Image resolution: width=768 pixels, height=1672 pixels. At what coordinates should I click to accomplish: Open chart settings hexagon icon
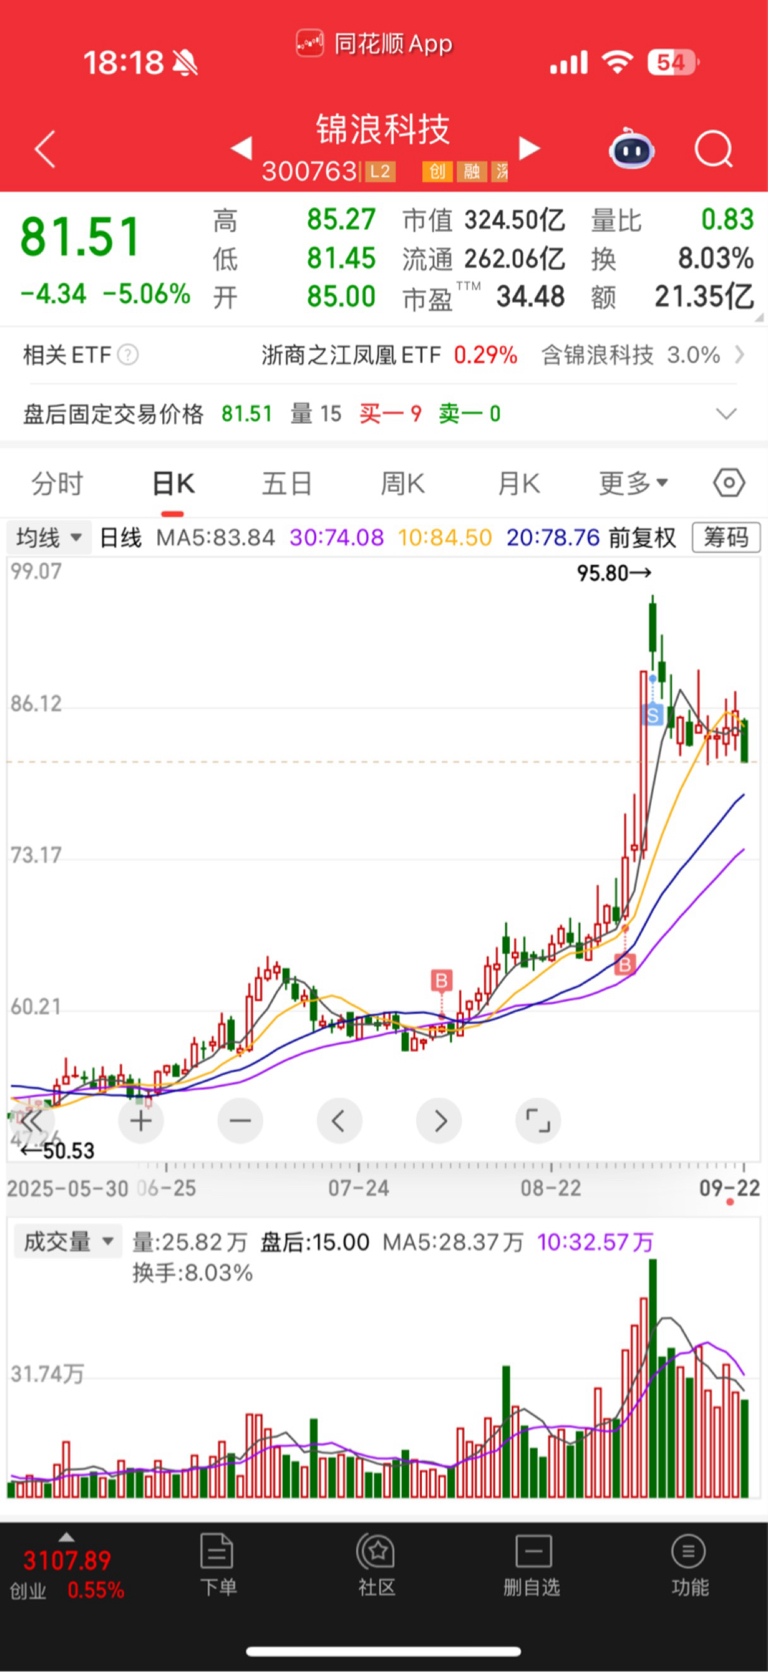pyautogui.click(x=729, y=483)
